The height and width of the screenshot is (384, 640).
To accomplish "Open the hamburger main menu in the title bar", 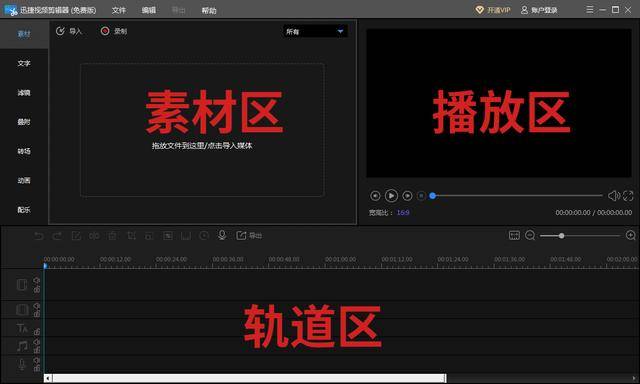I will [589, 9].
